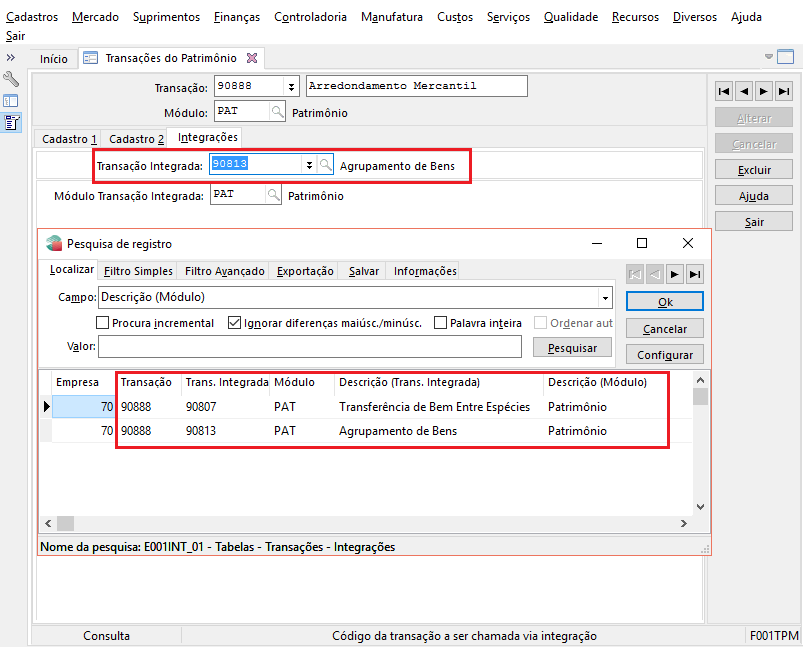The height and width of the screenshot is (647, 803).
Task: Click the Pesquisar button
Action: point(572,348)
